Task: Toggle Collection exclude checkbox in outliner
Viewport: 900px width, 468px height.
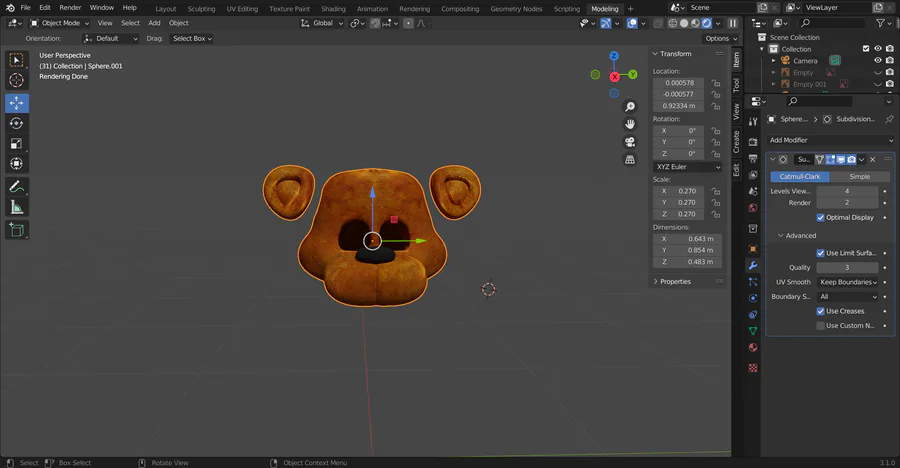Action: point(866,49)
